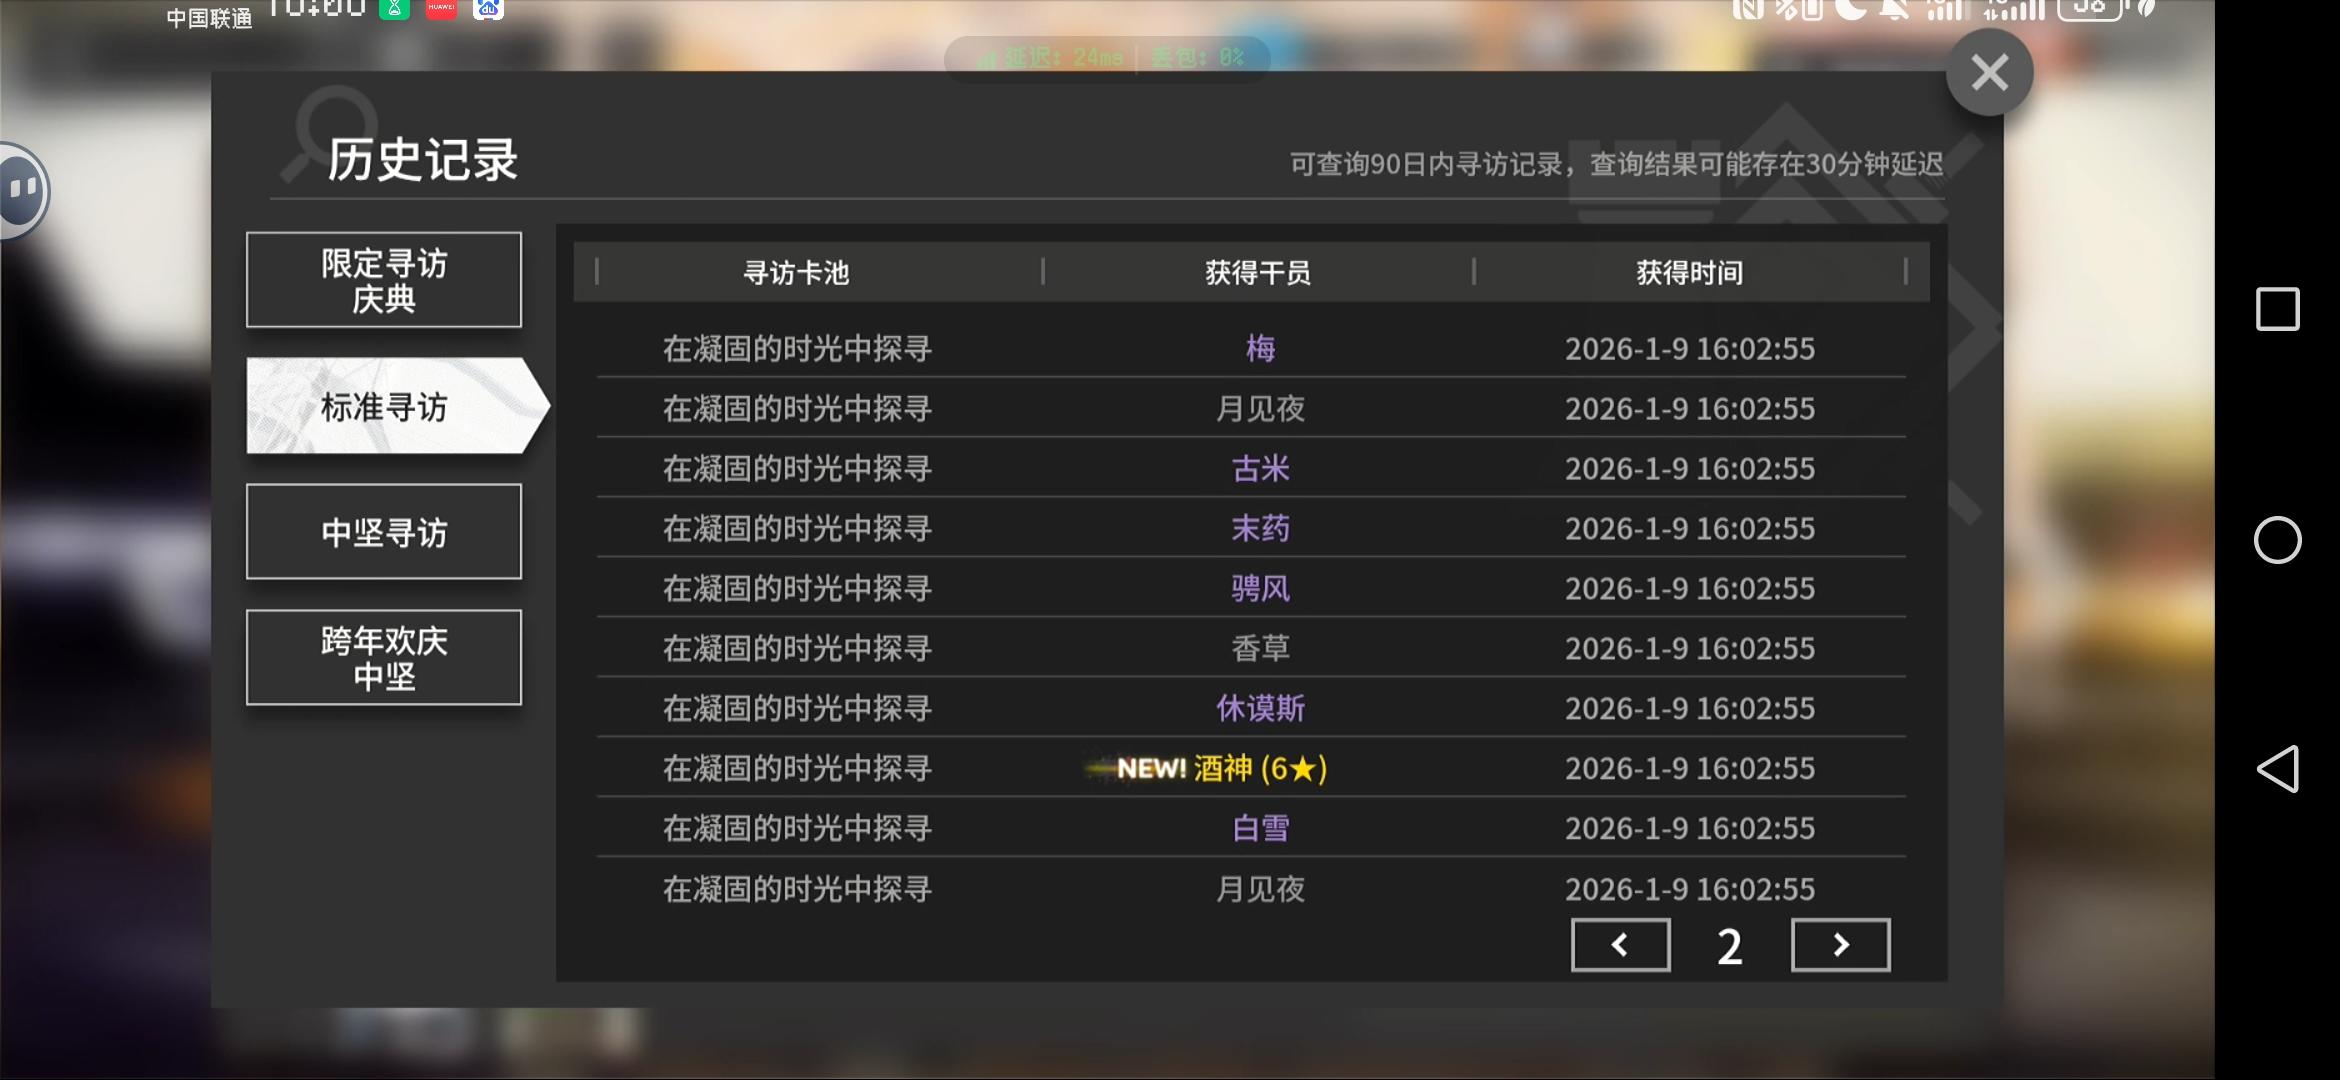Close the history record dialog
Screen dimensions: 2340x1080
[1989, 73]
